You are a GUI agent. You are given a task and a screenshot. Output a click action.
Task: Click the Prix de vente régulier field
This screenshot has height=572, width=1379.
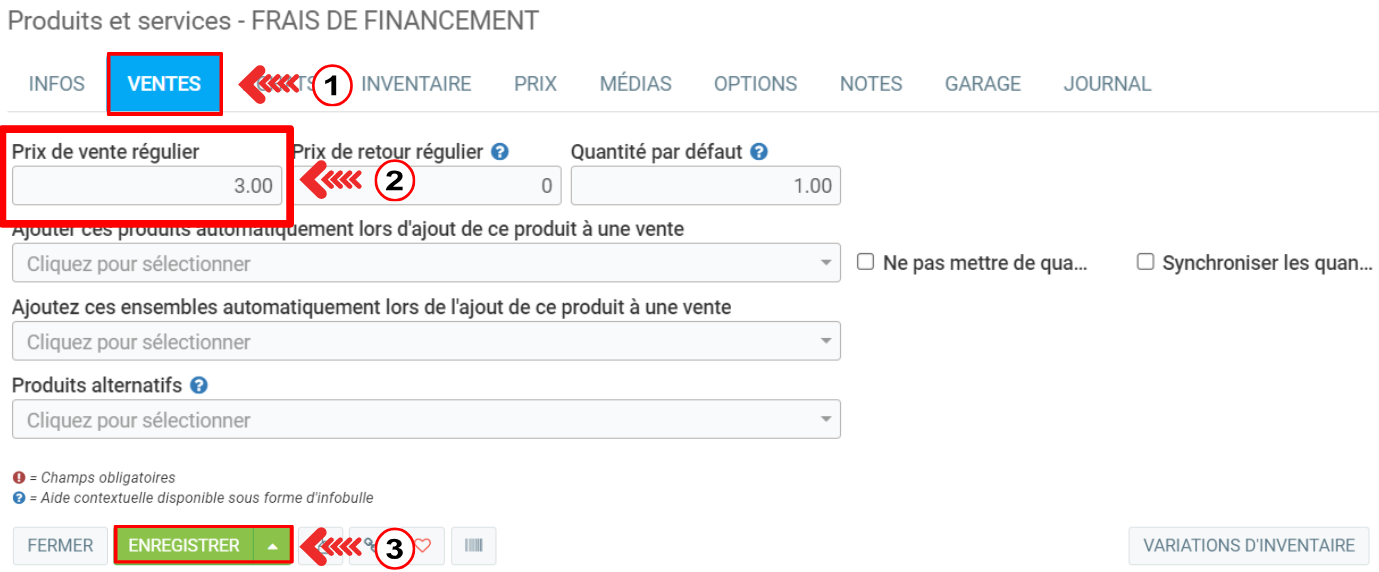pos(147,186)
